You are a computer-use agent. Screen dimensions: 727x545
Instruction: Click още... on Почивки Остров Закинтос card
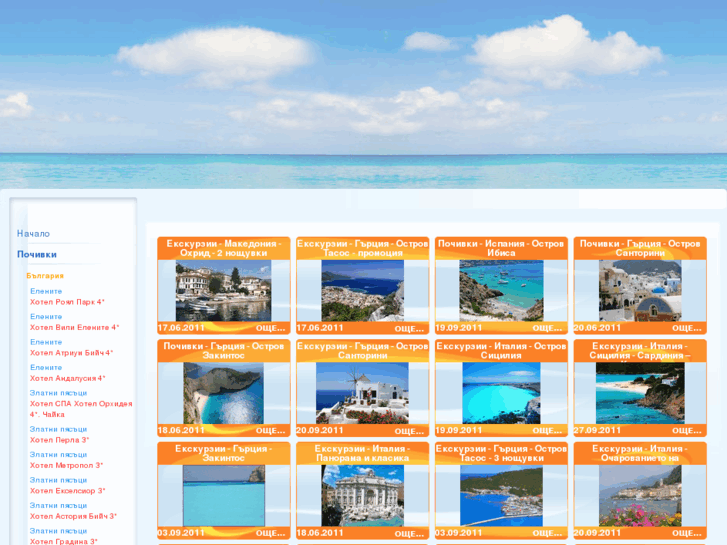click(x=270, y=430)
